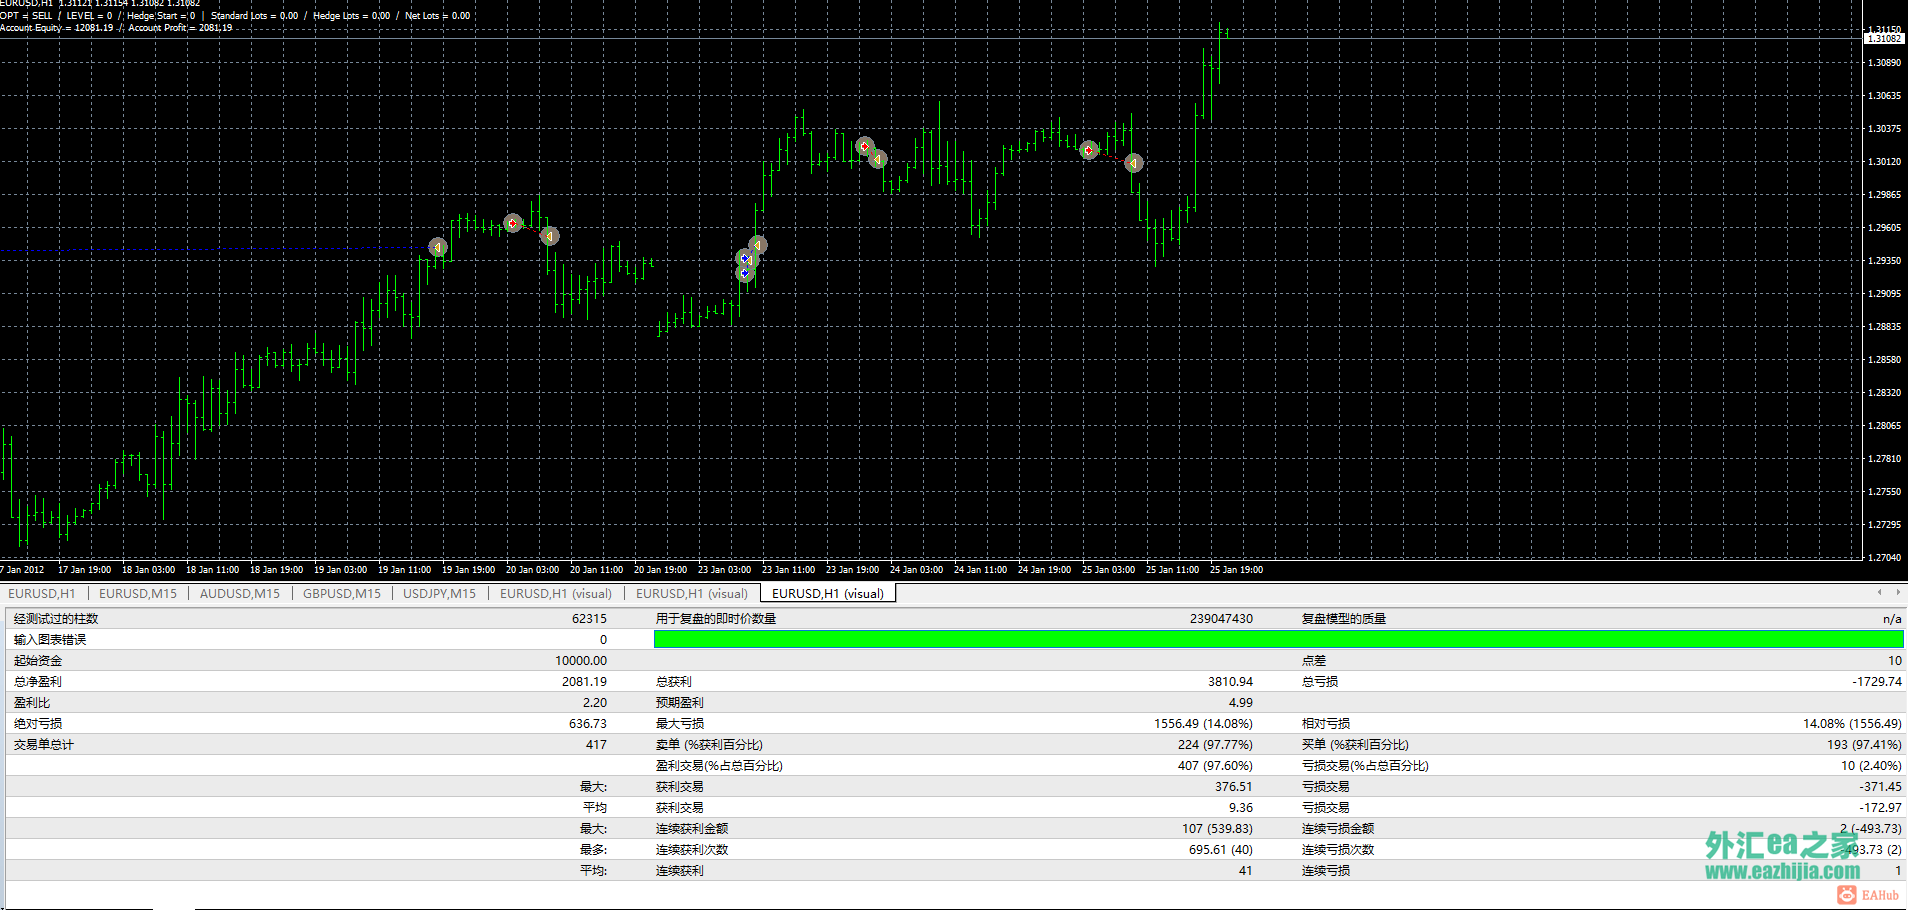Click the 交易单总计 row label
Image resolution: width=1908 pixels, height=910 pixels.
(44, 745)
